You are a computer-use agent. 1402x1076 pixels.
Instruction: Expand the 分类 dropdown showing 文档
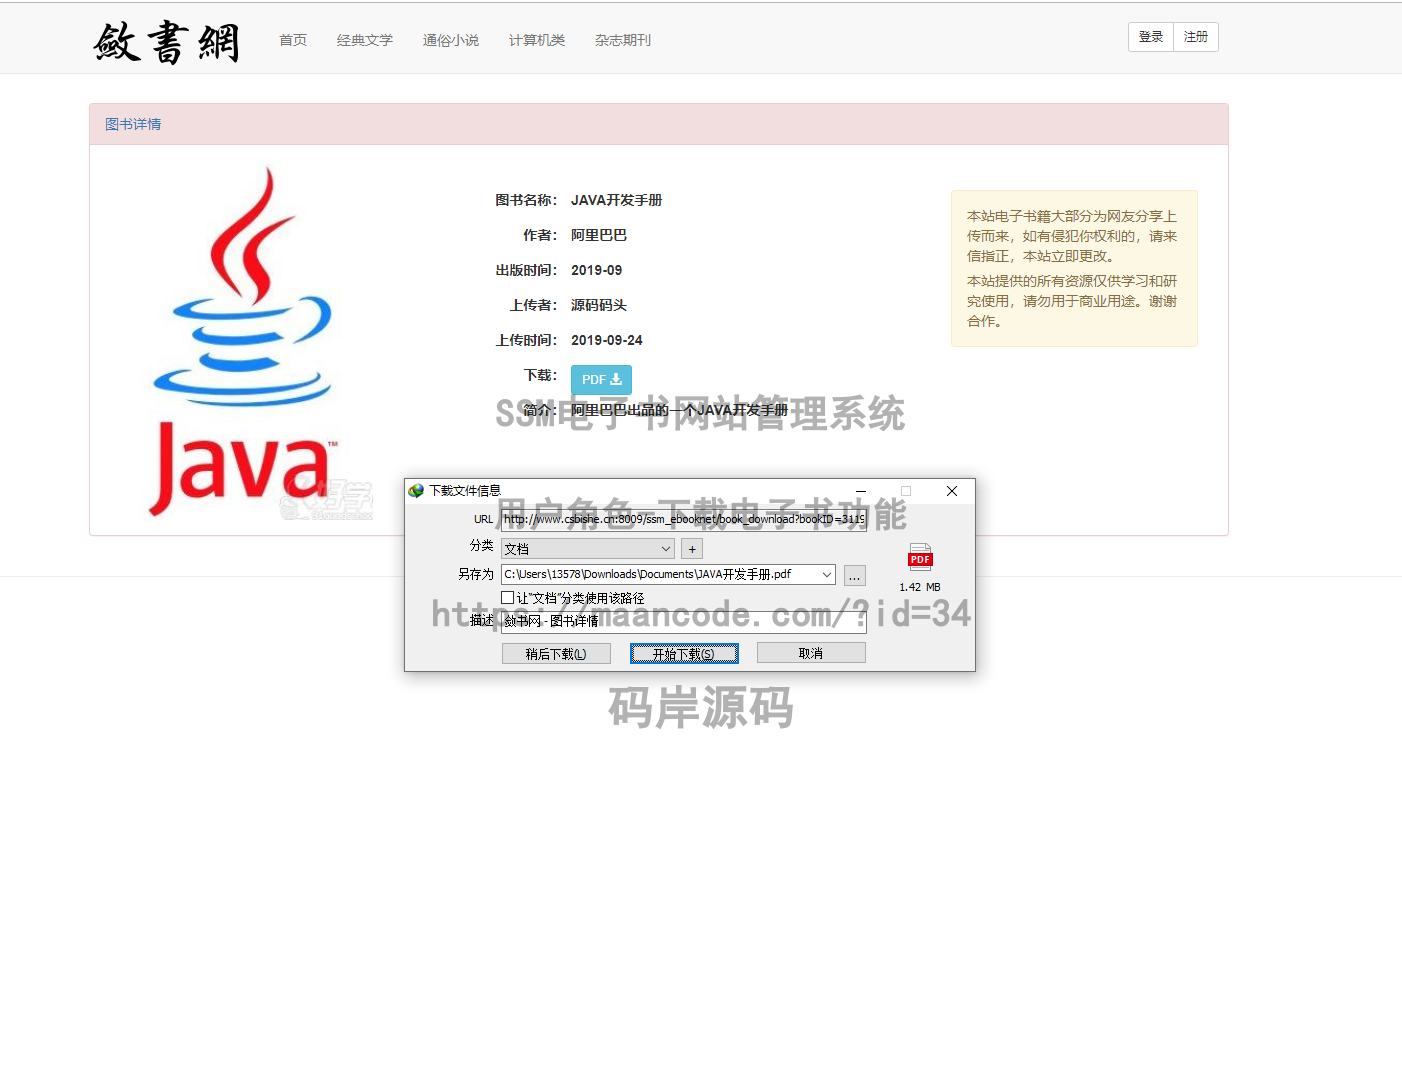[x=588, y=549]
